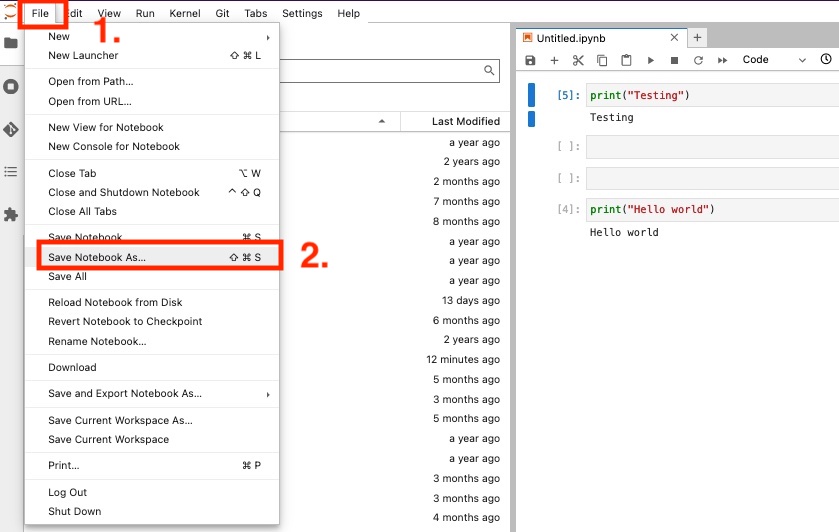Viewport: 839px width, 532px height.
Task: Choose Open from Path... entry
Action: coord(152,81)
